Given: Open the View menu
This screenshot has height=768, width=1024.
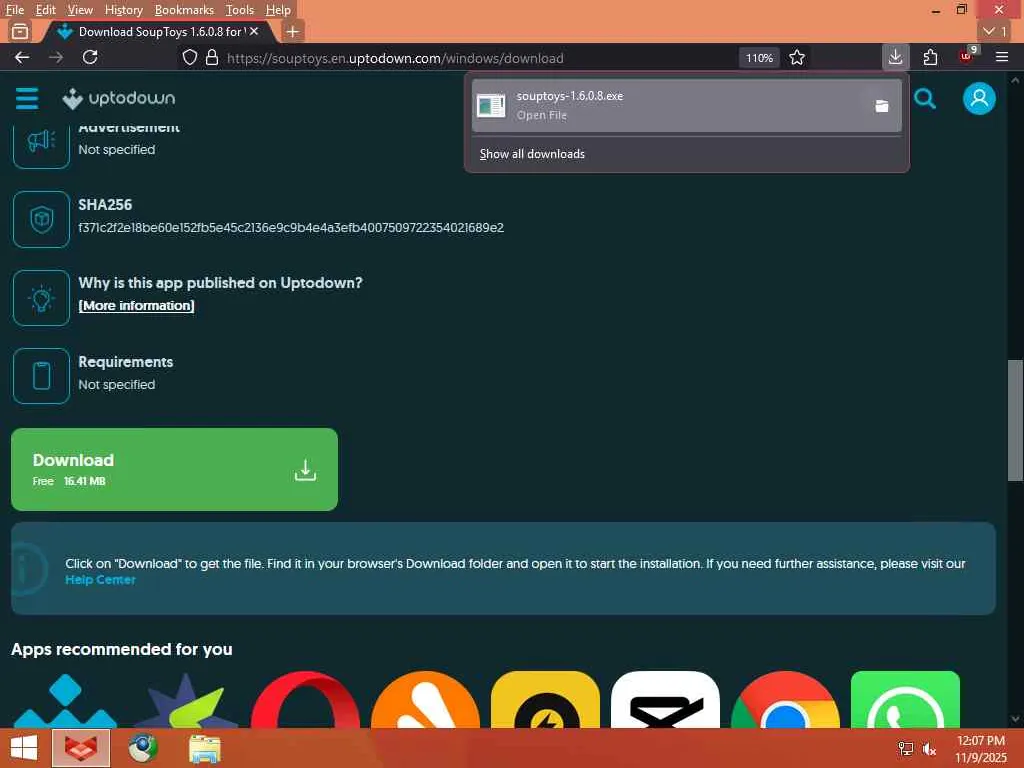Looking at the screenshot, I should [x=80, y=10].
